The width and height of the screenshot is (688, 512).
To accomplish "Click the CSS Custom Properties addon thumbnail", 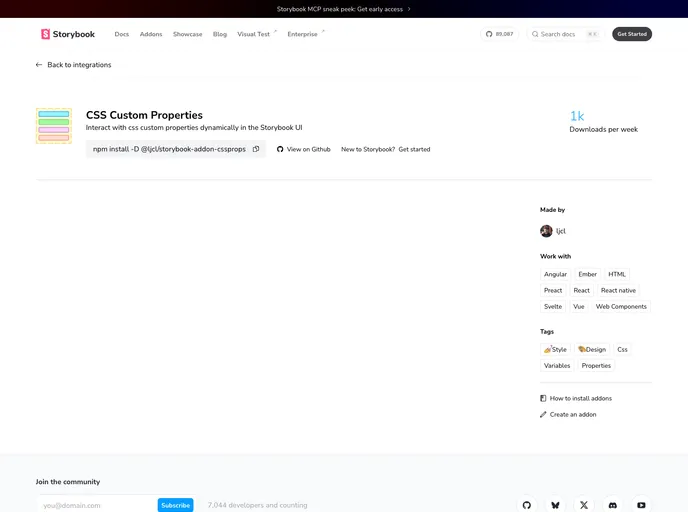I will 54,126.
